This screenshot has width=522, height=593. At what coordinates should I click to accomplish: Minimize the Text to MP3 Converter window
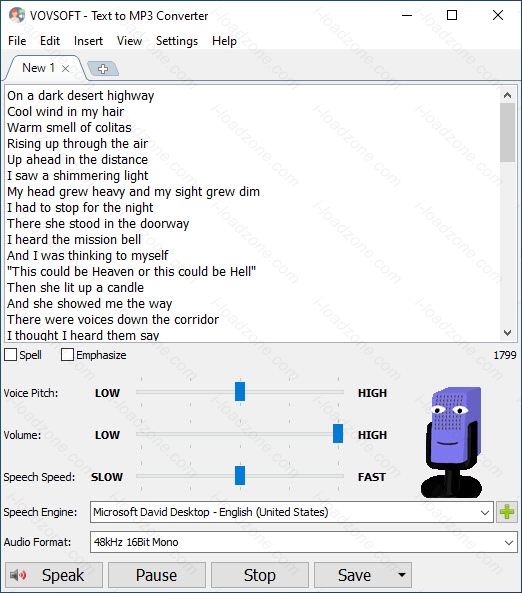pyautogui.click(x=407, y=16)
